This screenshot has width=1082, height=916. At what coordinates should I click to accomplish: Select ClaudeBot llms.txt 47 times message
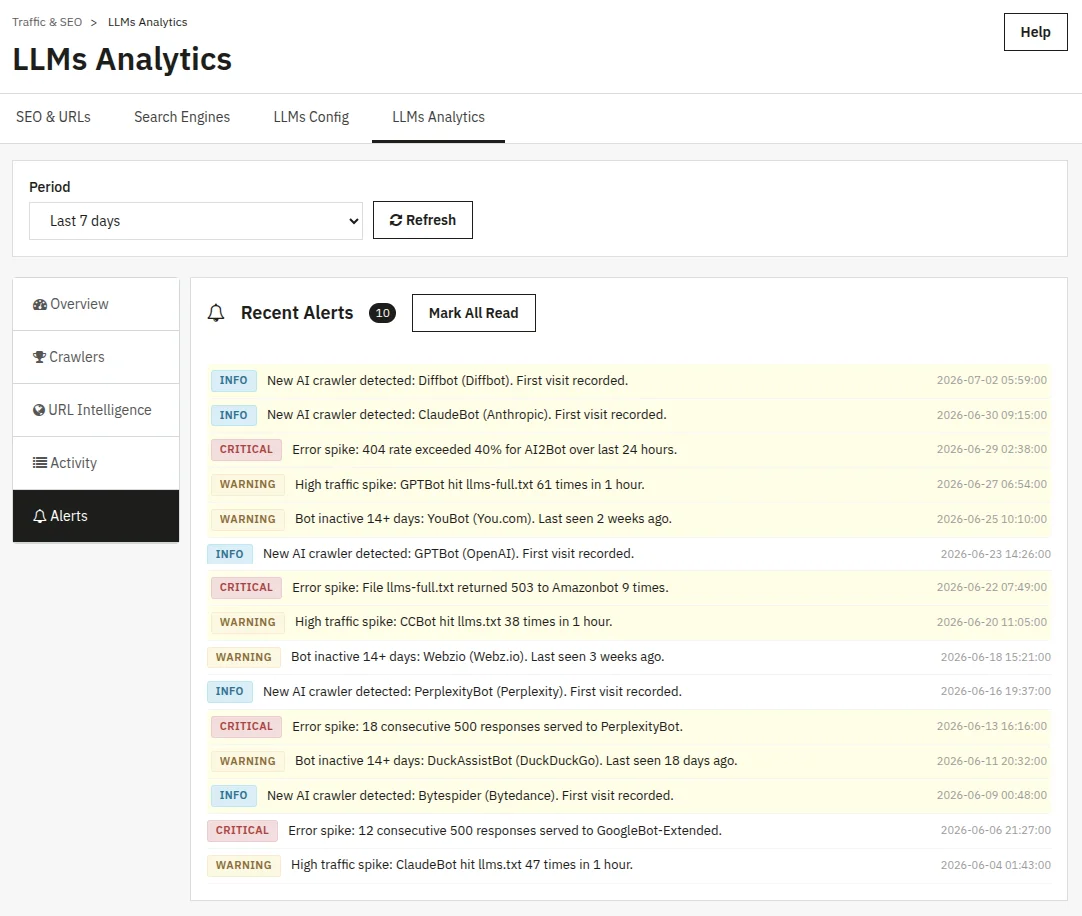tap(462, 864)
